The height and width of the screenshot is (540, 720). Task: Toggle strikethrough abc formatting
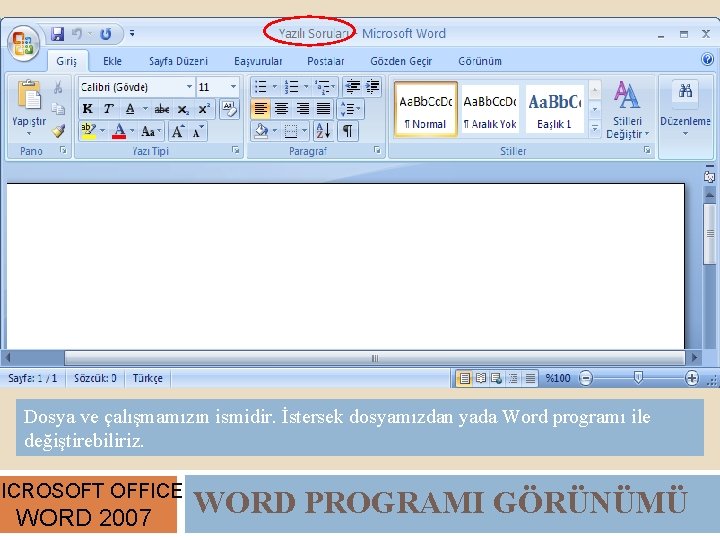click(x=162, y=109)
